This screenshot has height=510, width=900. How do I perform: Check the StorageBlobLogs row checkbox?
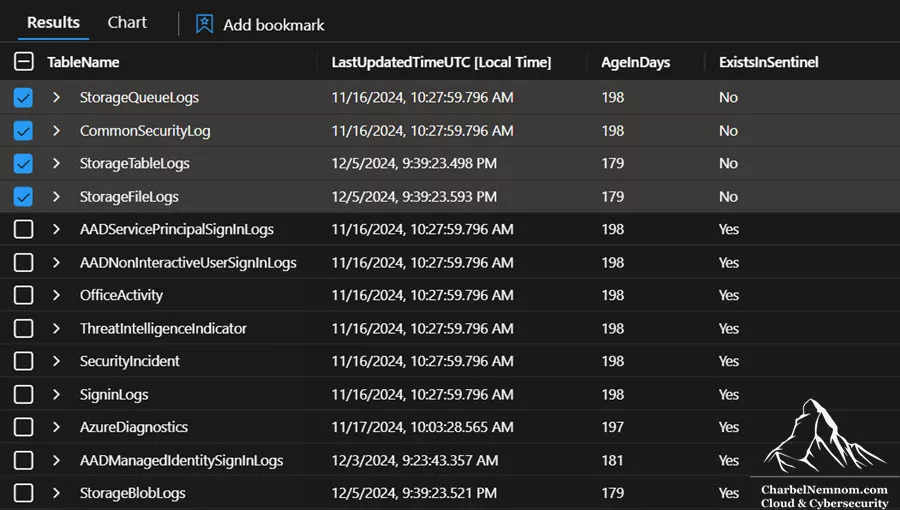coord(24,493)
